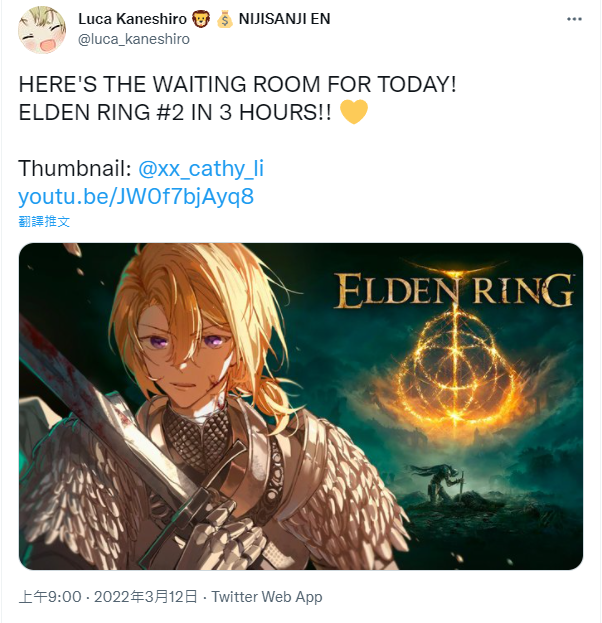Click the Twitter Web App source label
602x623 pixels.
[267, 597]
